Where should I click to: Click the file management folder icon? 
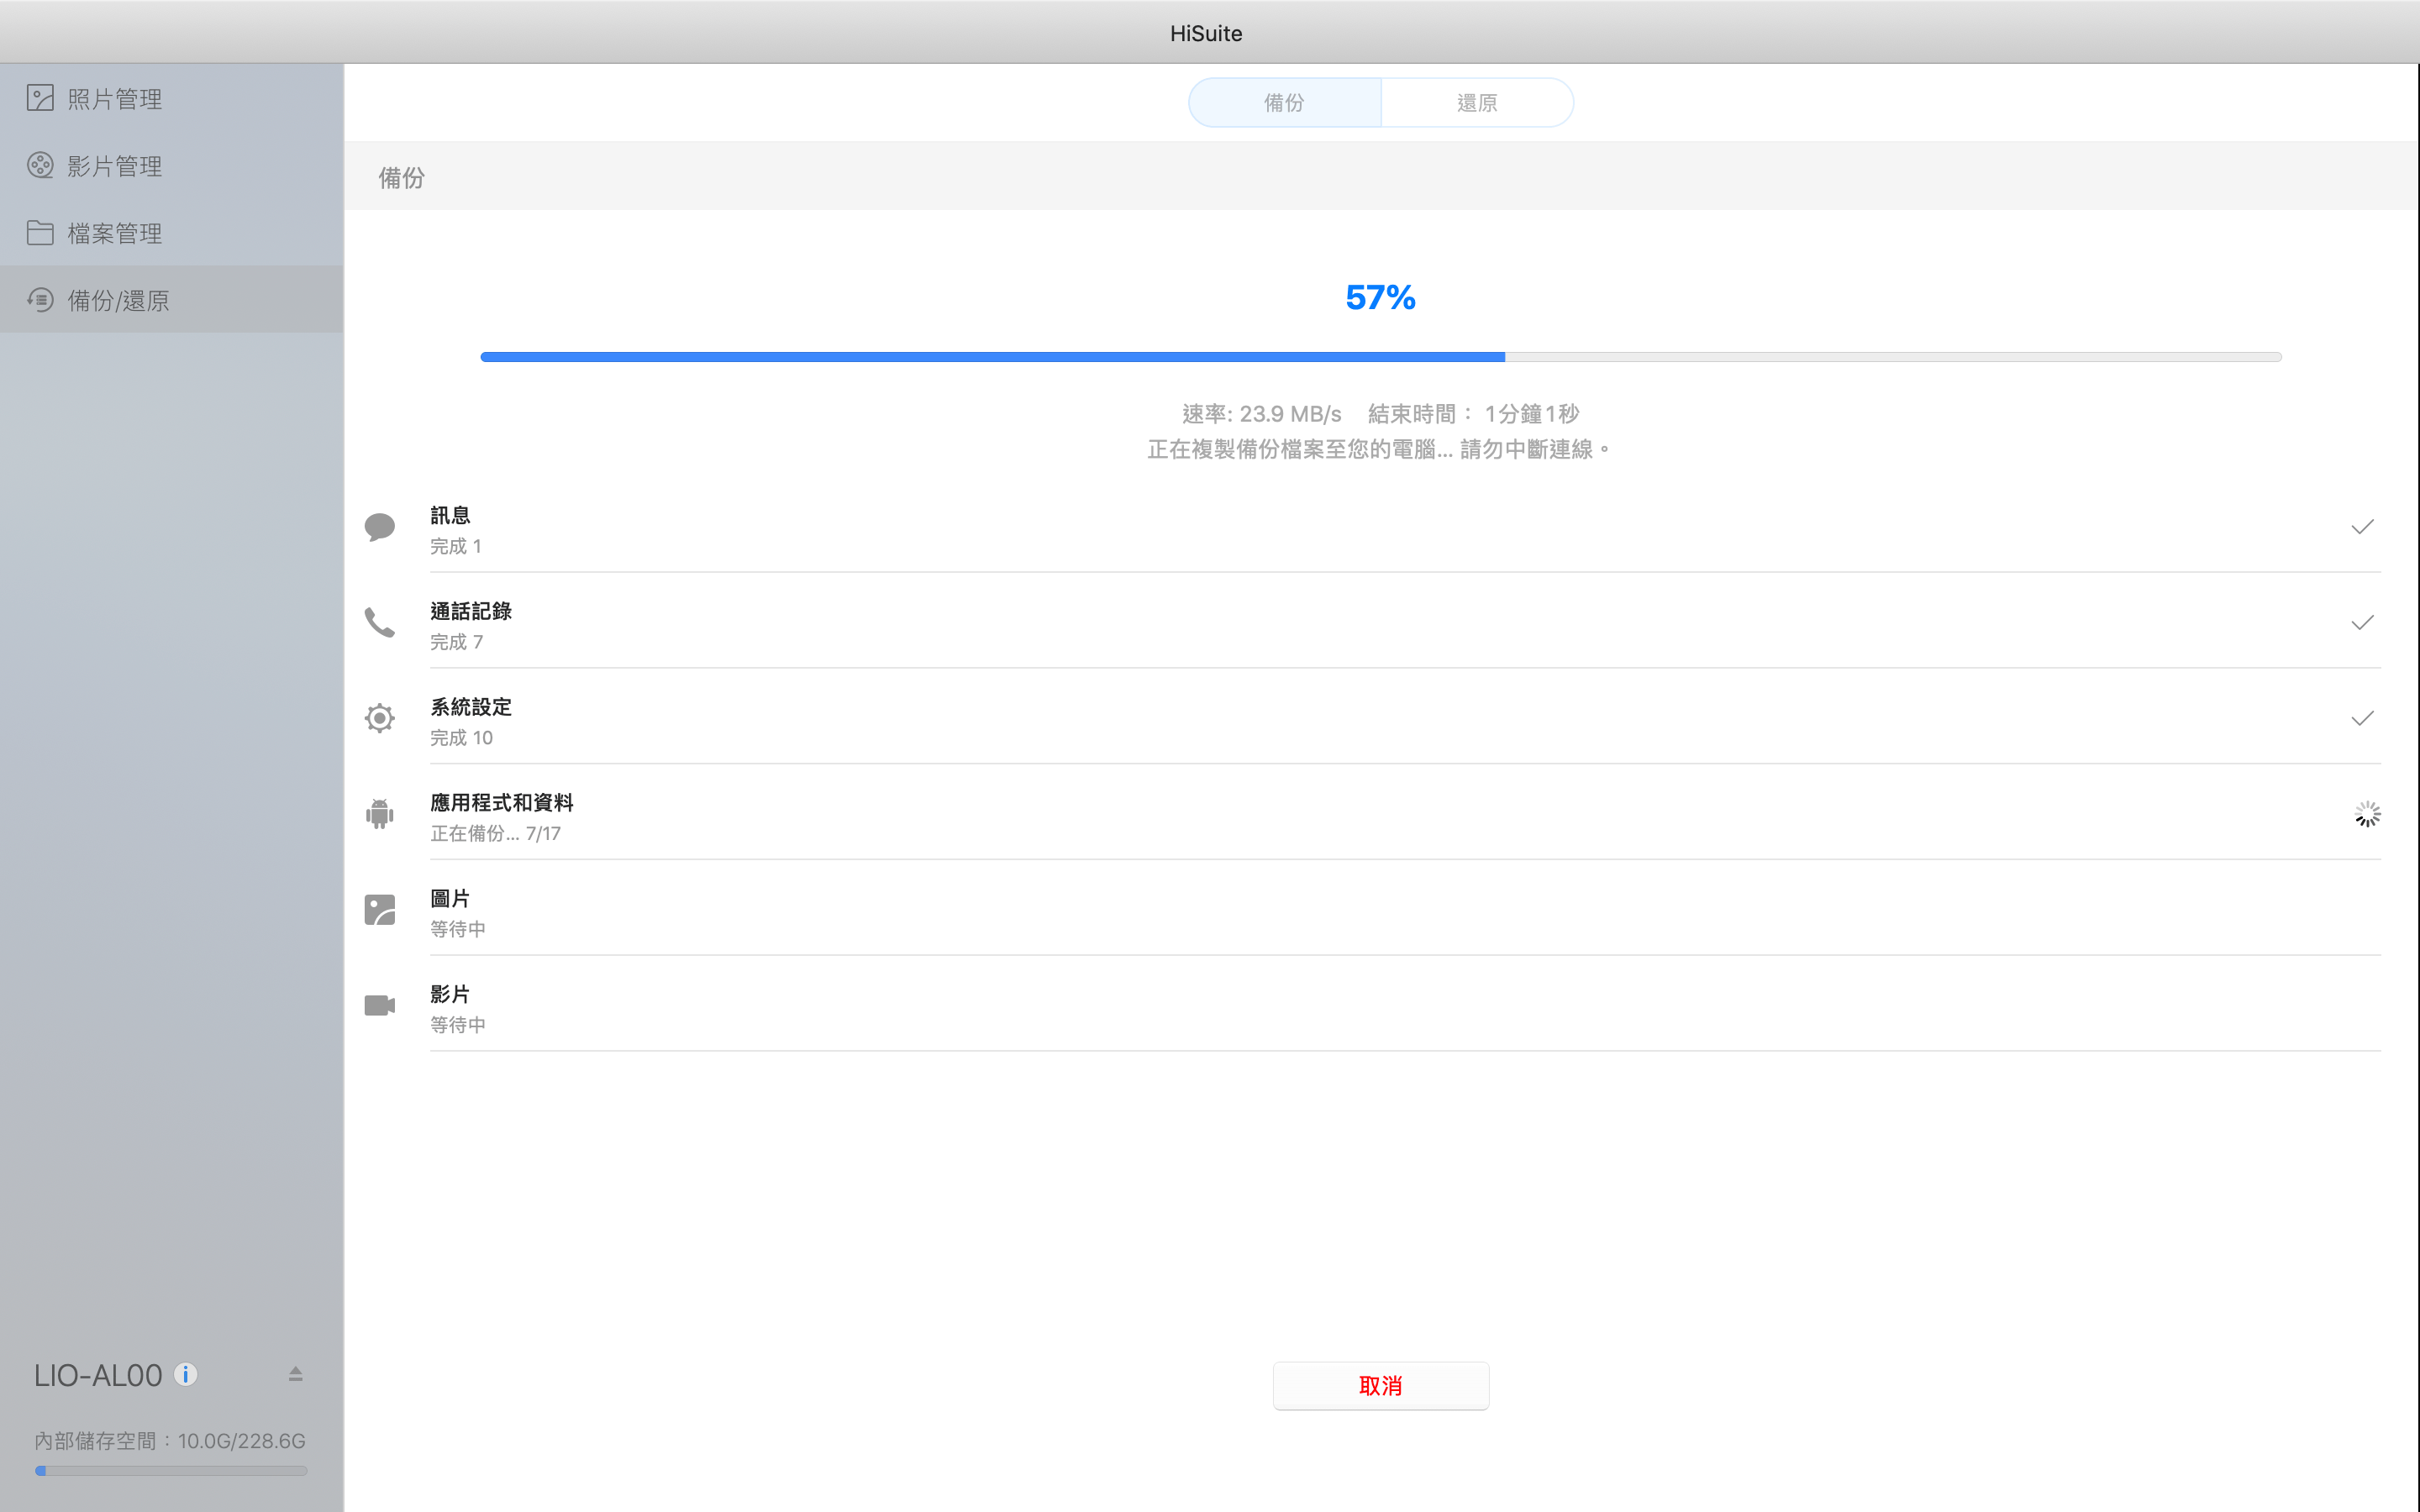coord(40,232)
